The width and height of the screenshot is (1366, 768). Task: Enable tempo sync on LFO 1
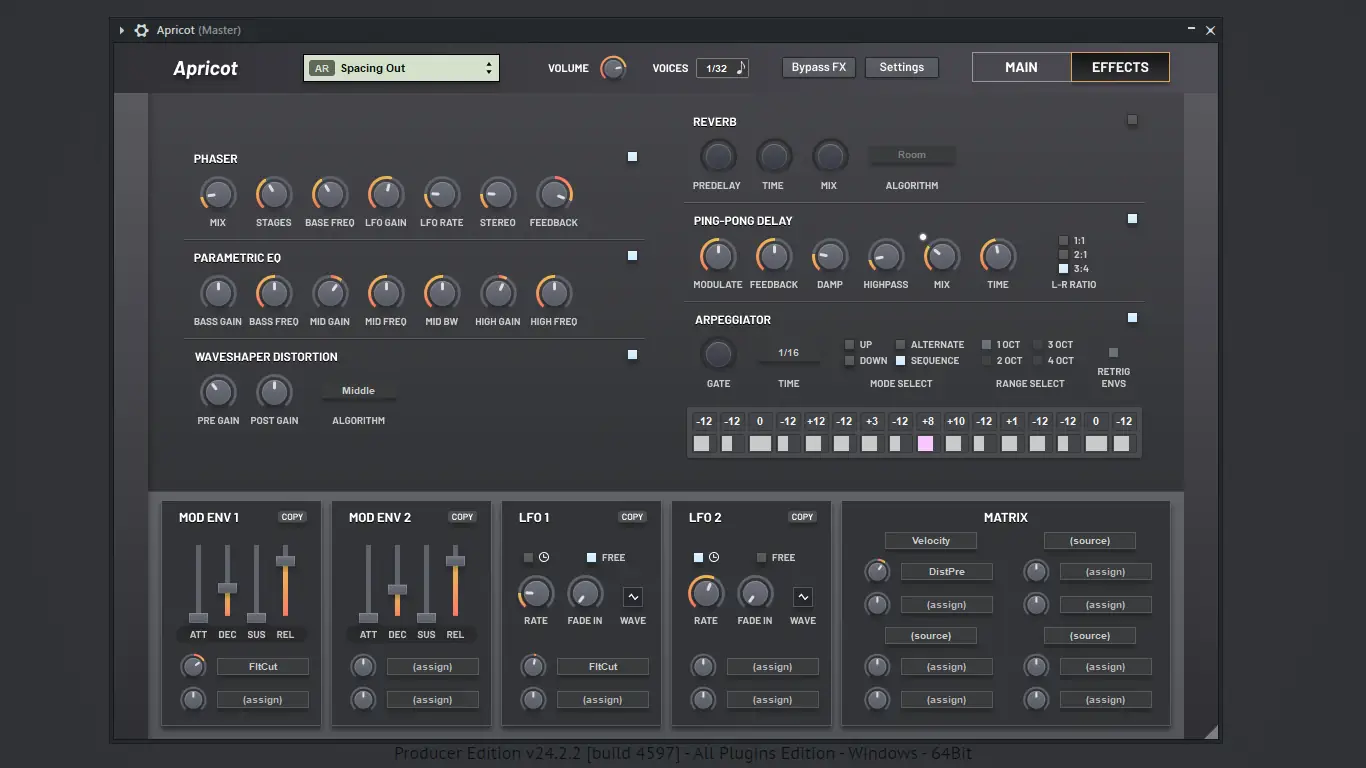528,558
